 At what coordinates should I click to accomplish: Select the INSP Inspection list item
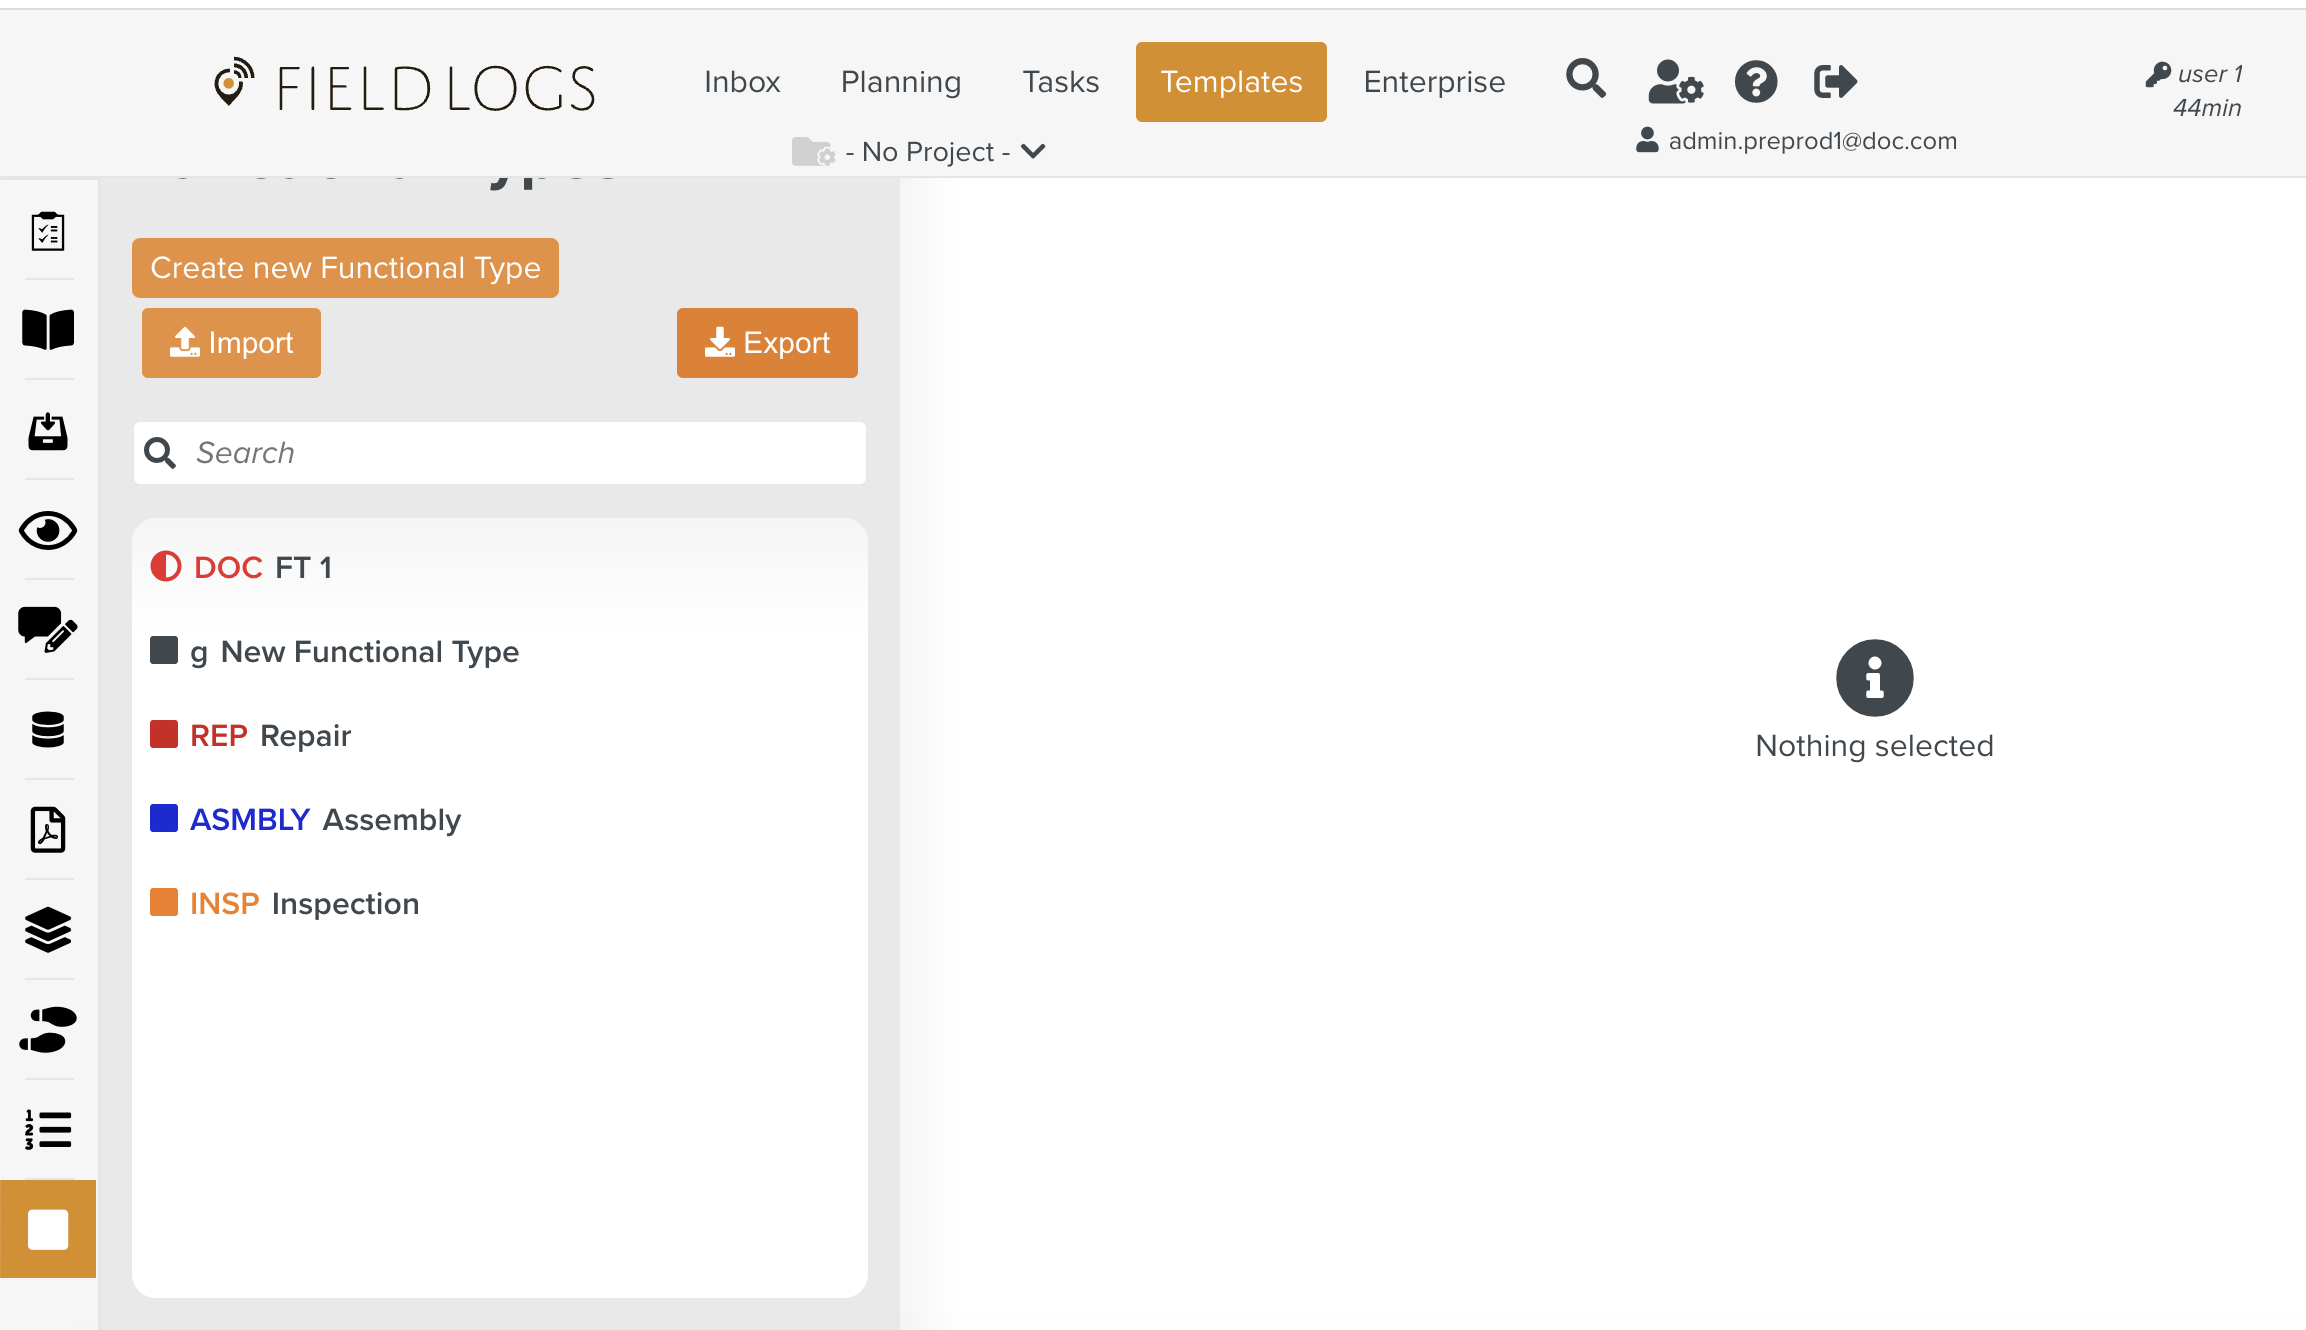[x=304, y=904]
